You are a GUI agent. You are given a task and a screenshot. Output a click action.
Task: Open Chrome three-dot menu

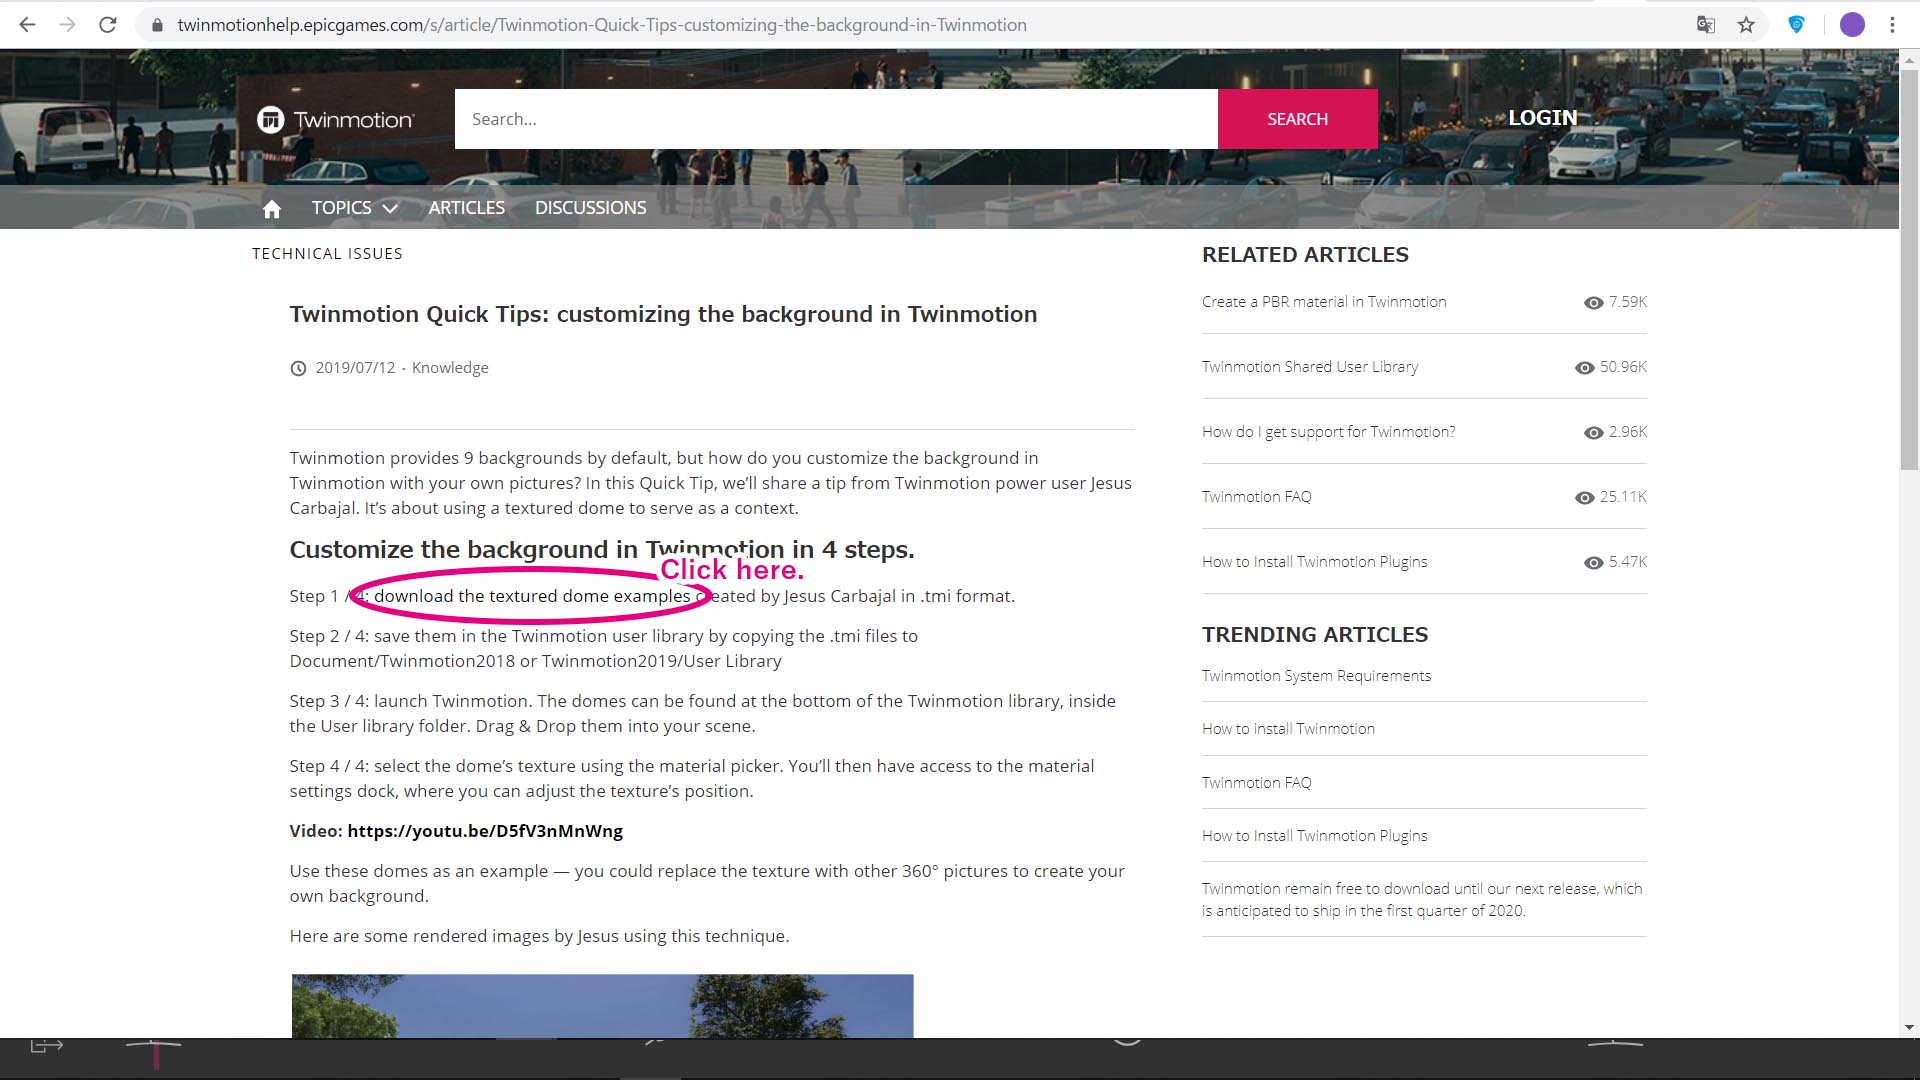click(x=1892, y=25)
